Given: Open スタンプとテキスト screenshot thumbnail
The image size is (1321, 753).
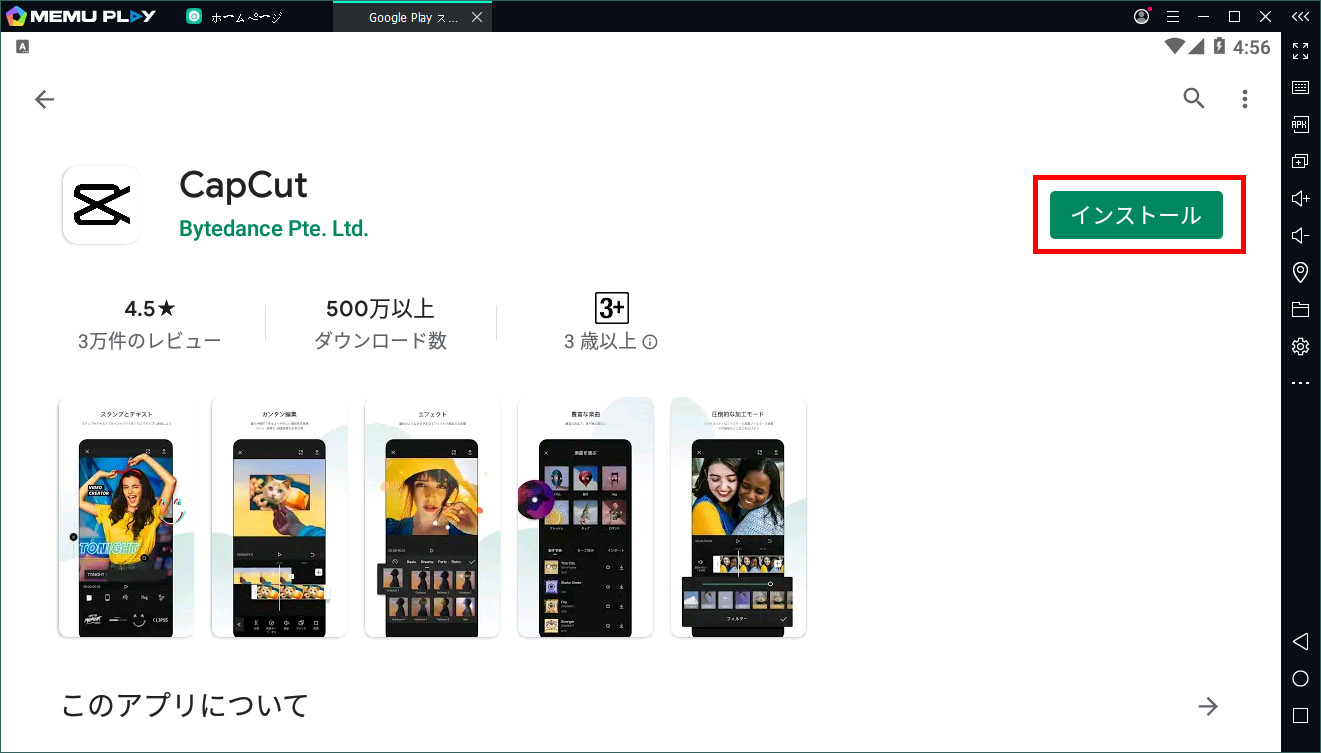Looking at the screenshot, I should pyautogui.click(x=126, y=517).
